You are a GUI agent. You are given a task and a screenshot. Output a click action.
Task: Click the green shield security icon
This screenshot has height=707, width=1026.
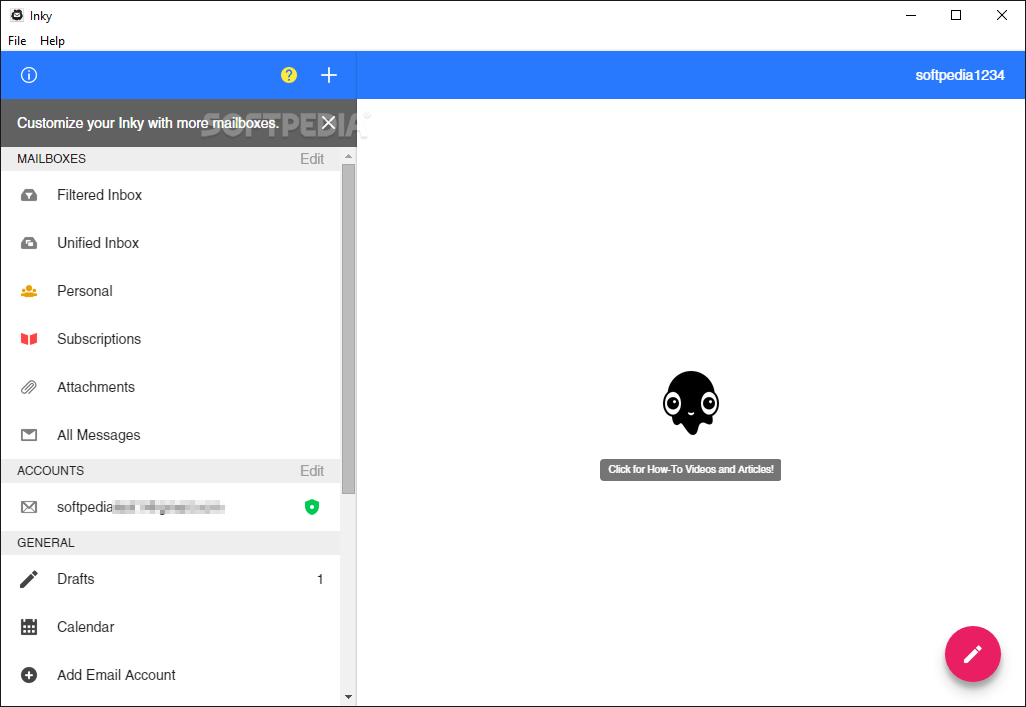(312, 507)
